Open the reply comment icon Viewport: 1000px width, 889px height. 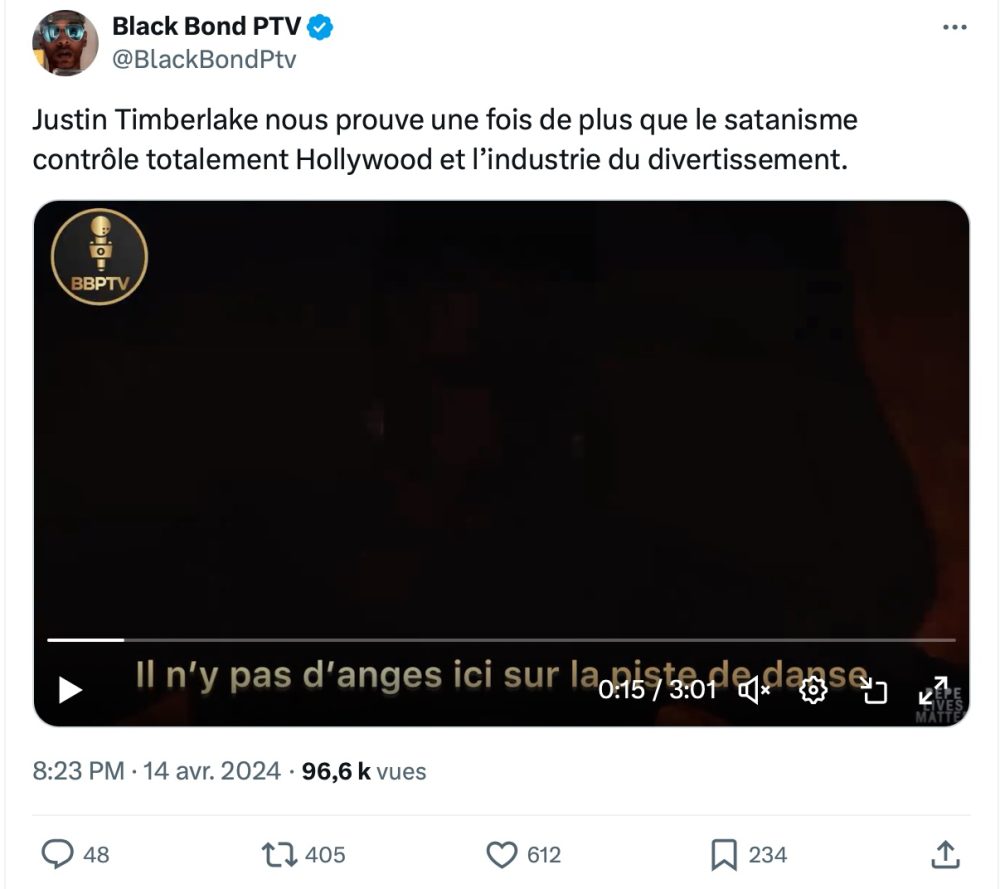point(57,855)
